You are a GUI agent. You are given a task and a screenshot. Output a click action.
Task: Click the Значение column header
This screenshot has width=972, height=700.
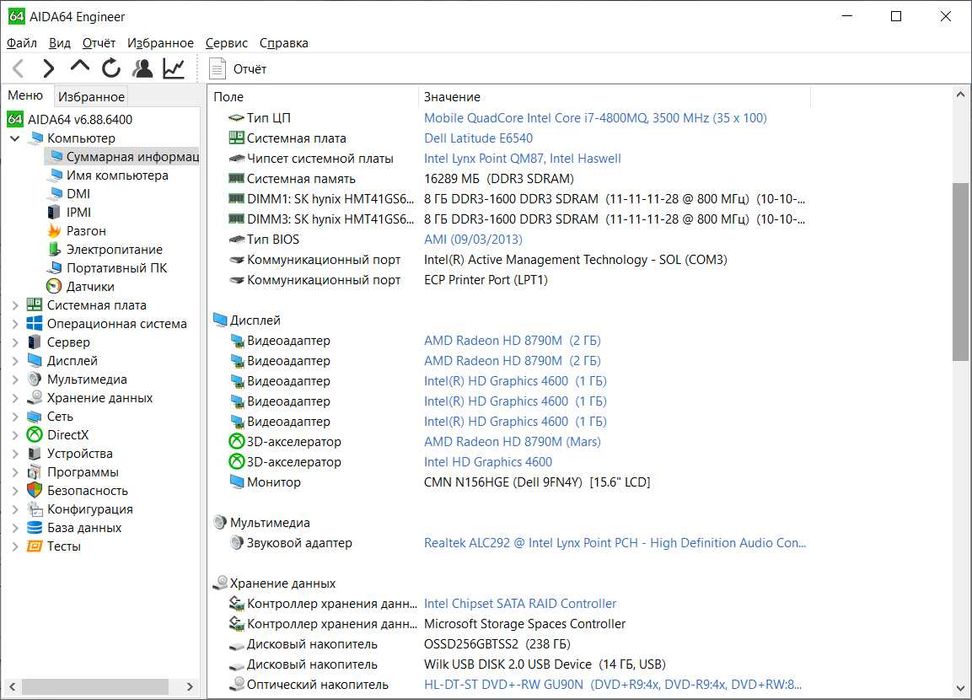[x=614, y=97]
